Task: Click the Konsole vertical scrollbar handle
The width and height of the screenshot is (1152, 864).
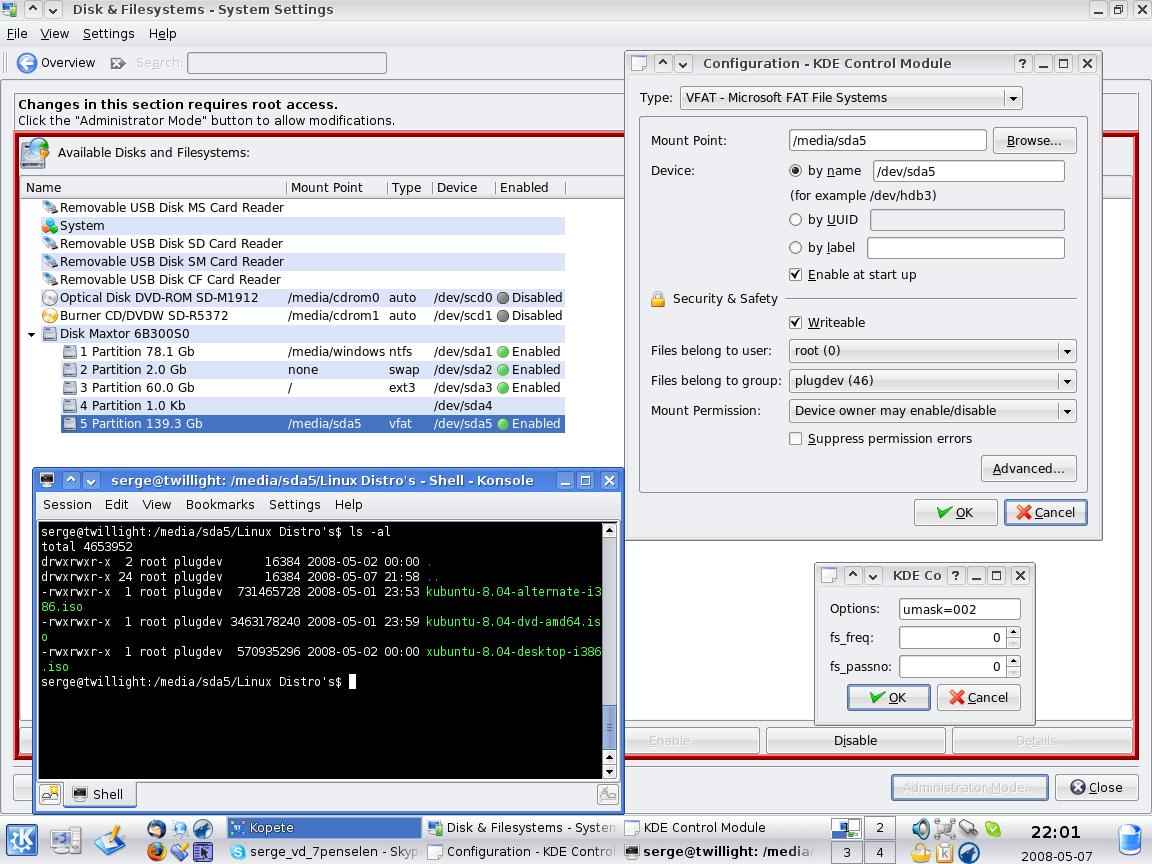Action: tap(609, 727)
